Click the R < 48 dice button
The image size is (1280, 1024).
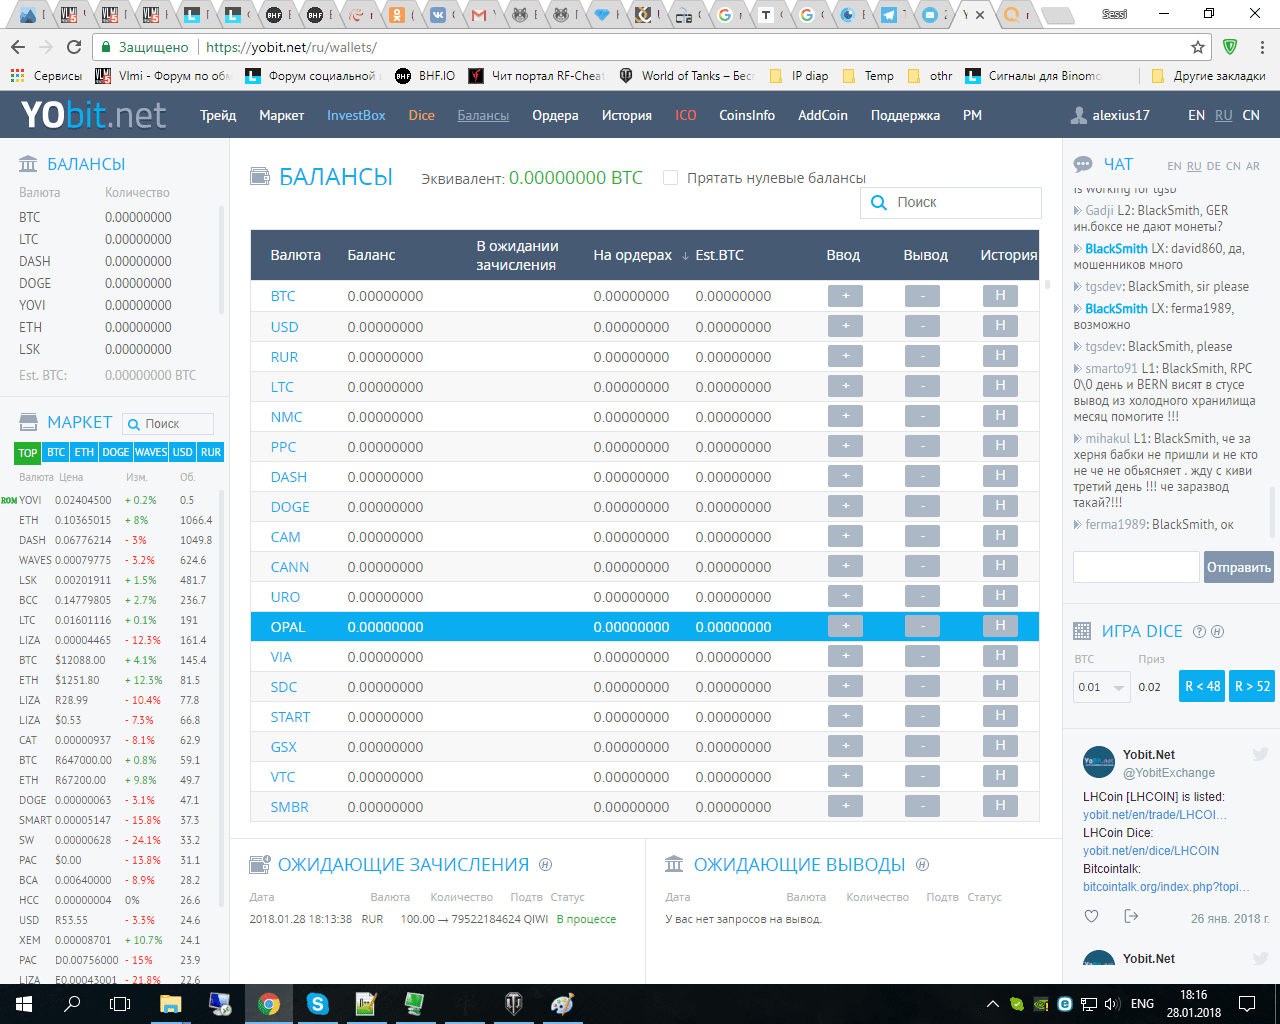[1201, 686]
